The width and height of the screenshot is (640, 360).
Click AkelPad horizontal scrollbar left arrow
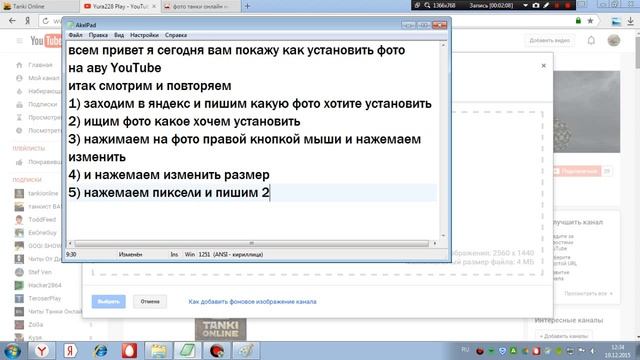point(70,243)
